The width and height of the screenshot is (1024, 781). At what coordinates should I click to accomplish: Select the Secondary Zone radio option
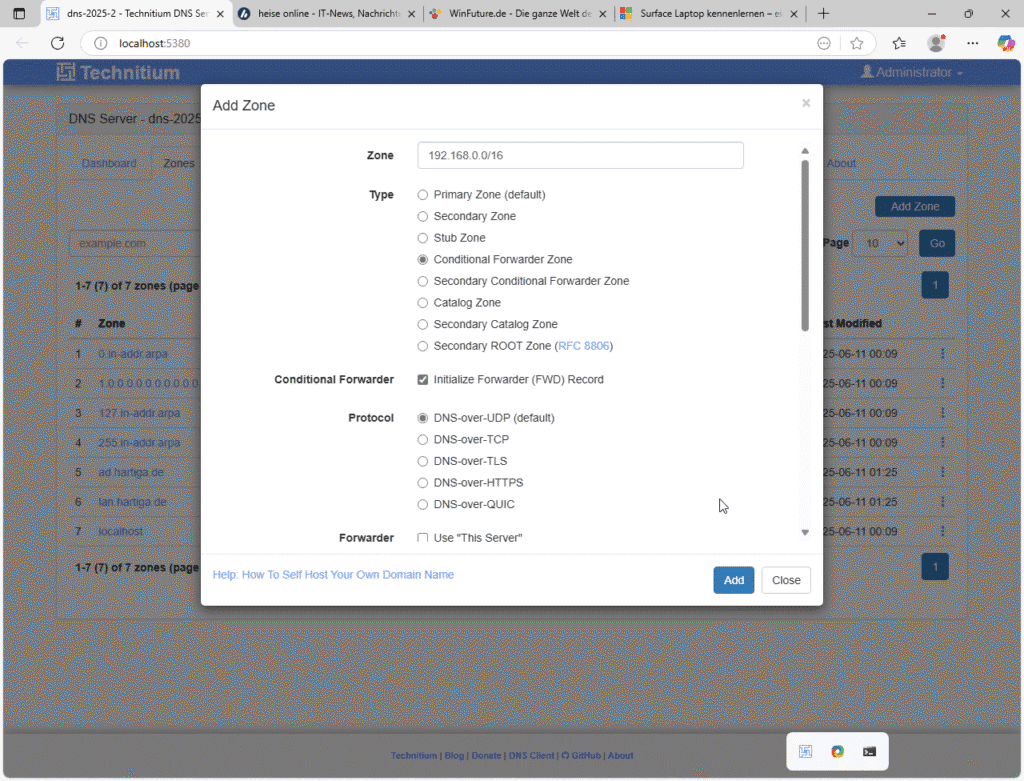pyautogui.click(x=423, y=217)
